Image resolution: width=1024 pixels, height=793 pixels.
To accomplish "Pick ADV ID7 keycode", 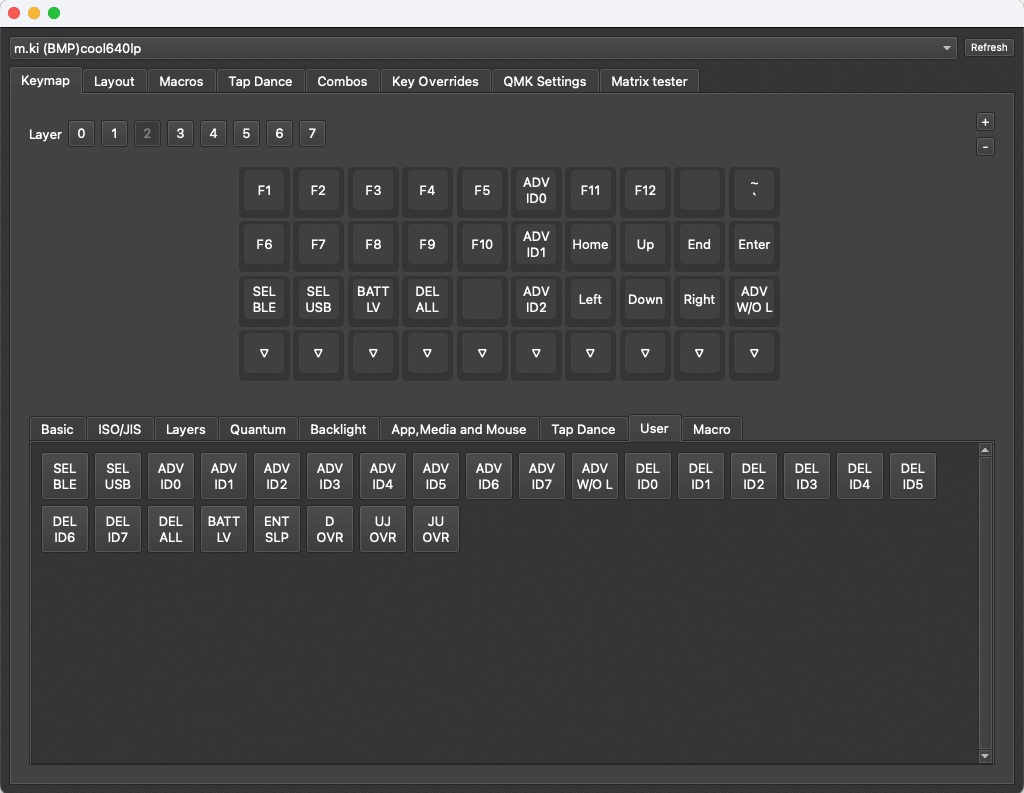I will point(541,476).
